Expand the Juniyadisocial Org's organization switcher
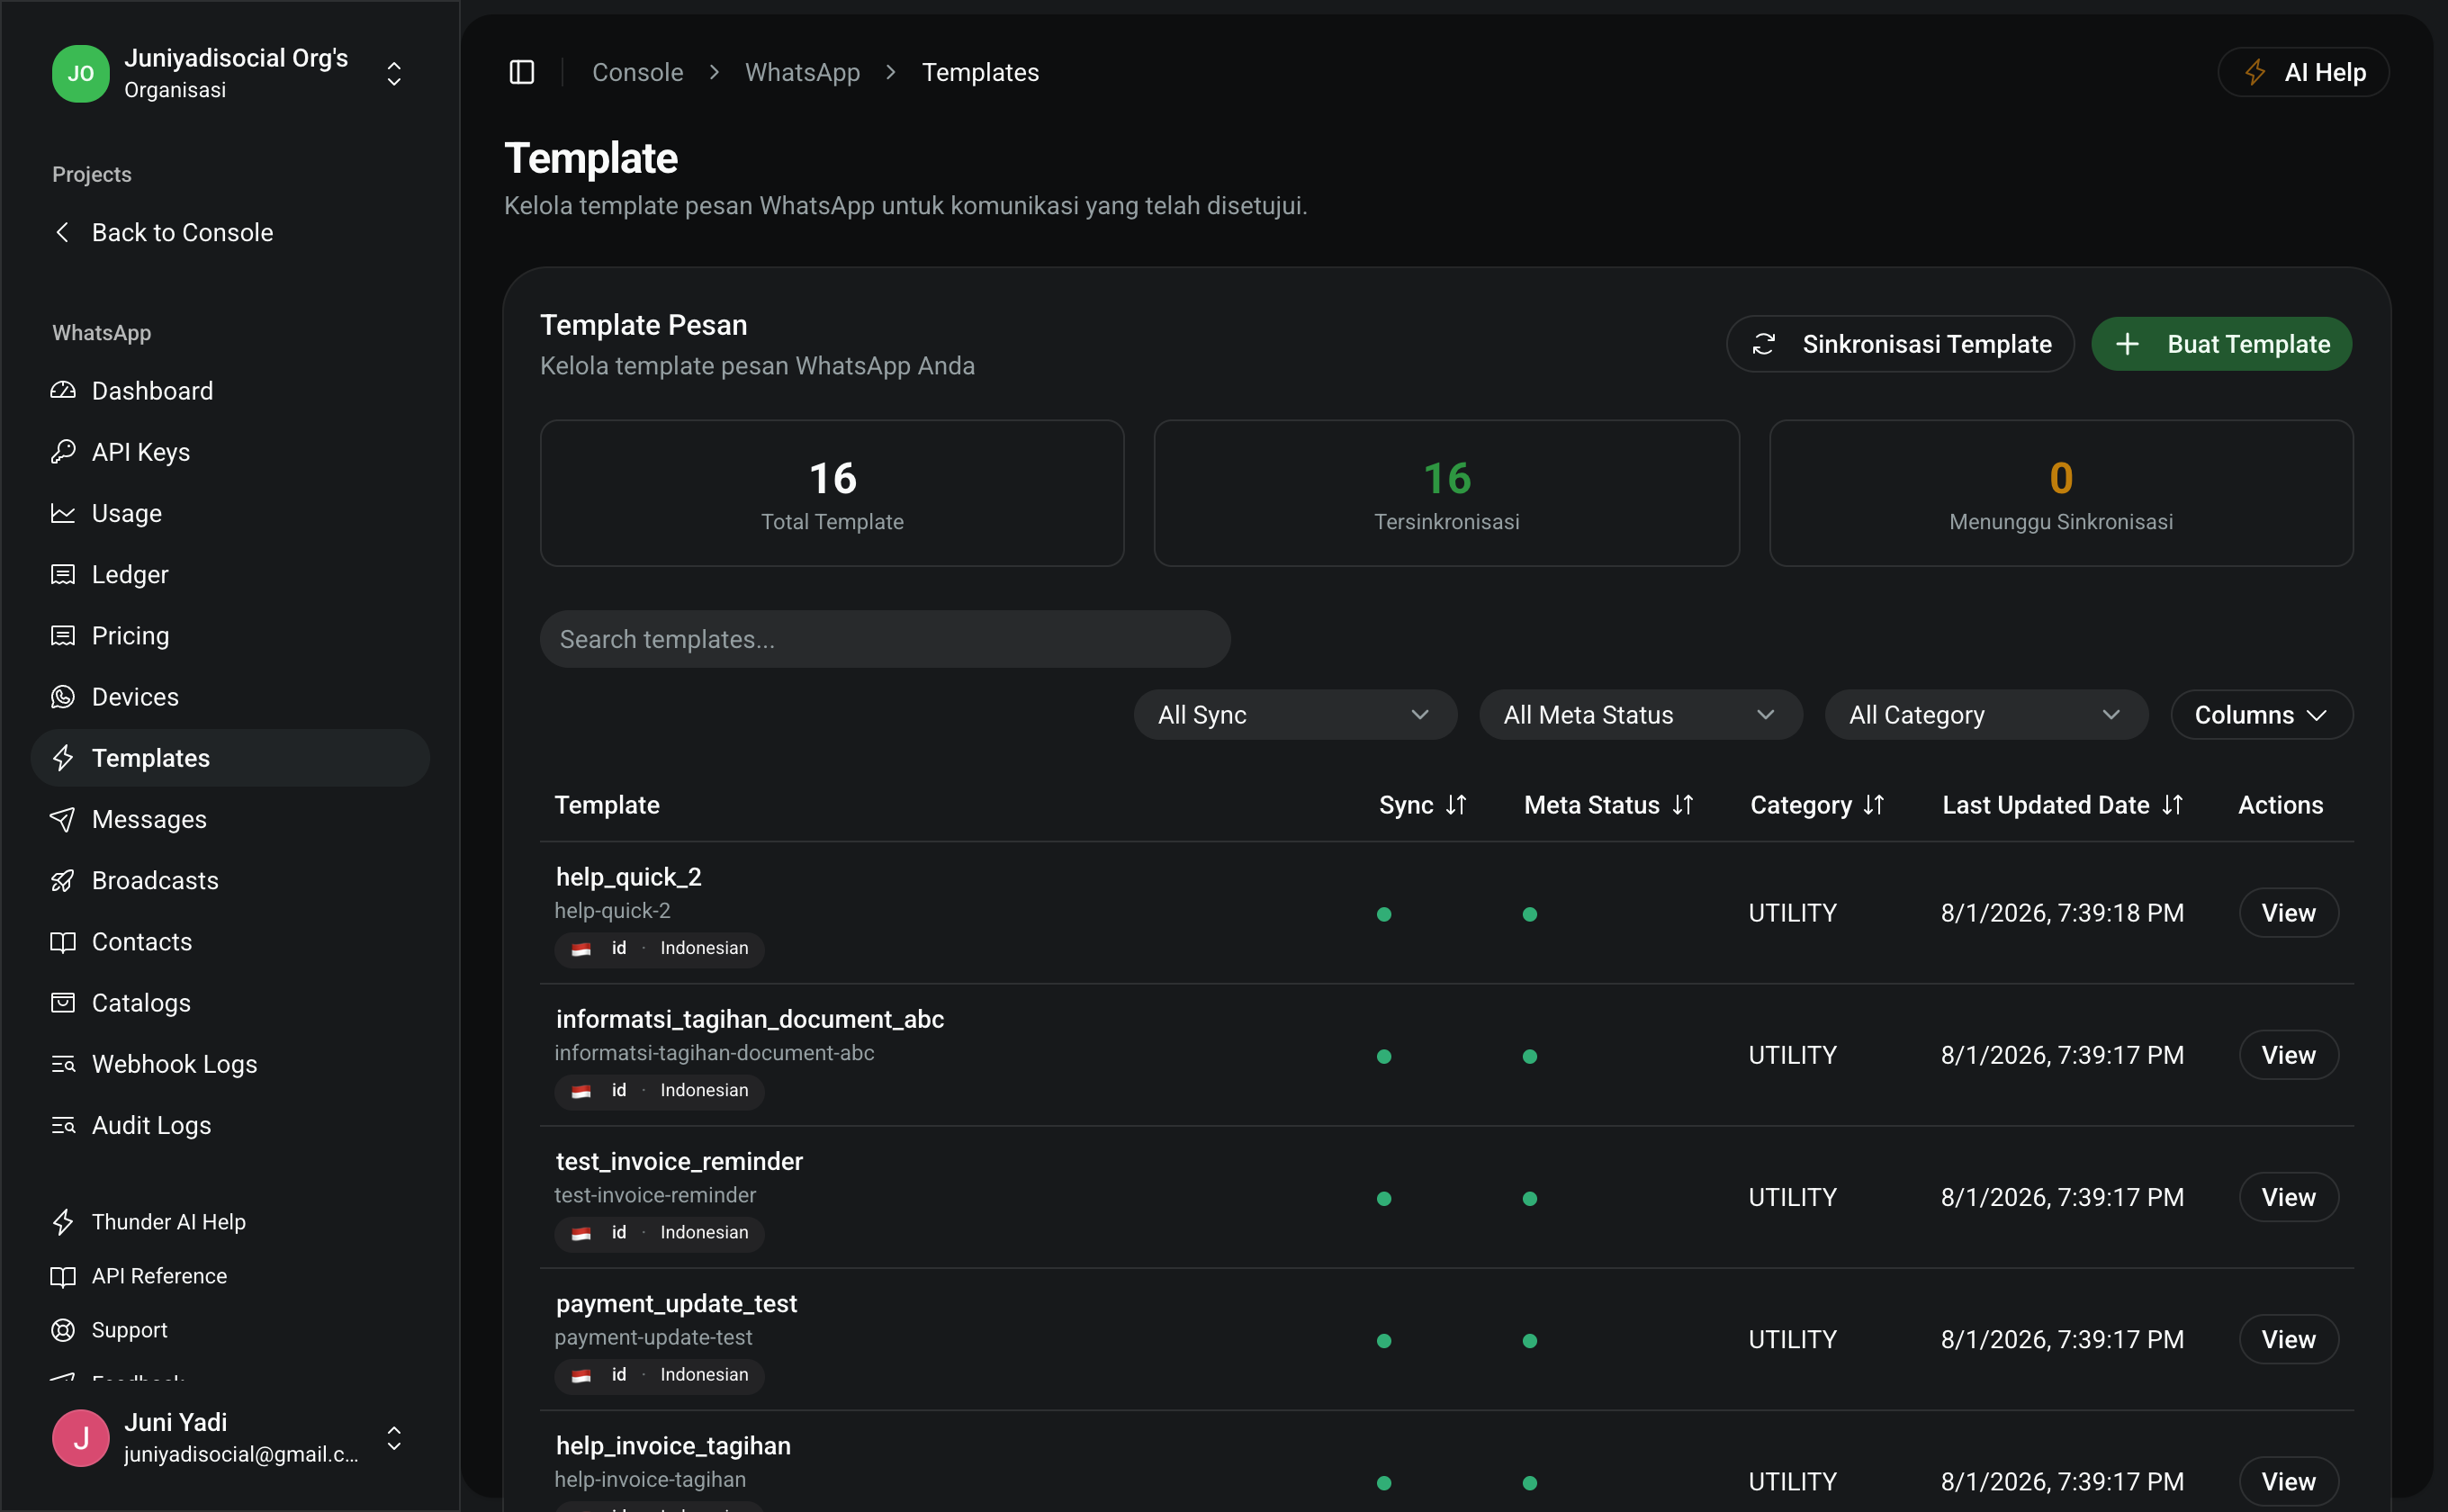Screen dimensions: 2448x1512 pyautogui.click(x=231, y=73)
